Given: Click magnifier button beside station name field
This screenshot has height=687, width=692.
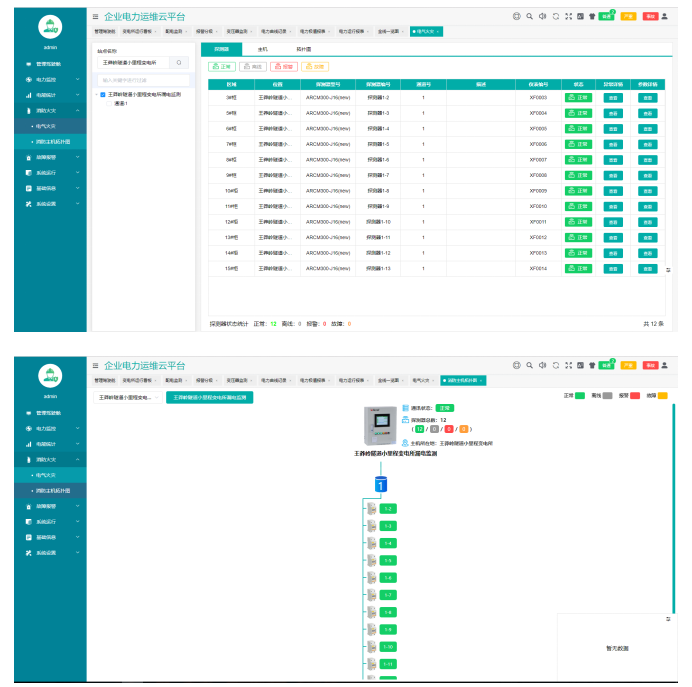Looking at the screenshot, I should (179, 63).
